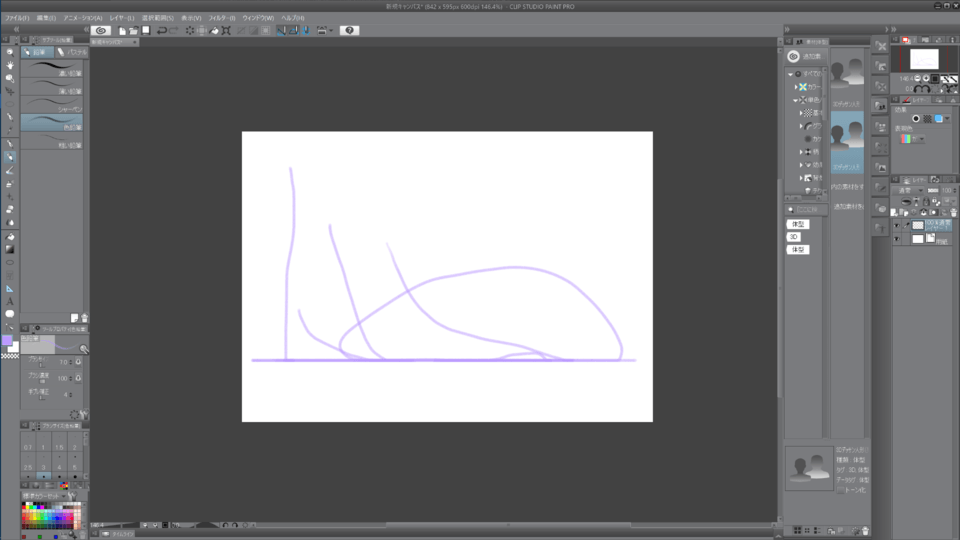Select the Ruler triangle tool
This screenshot has height=540, width=960.
10,288
